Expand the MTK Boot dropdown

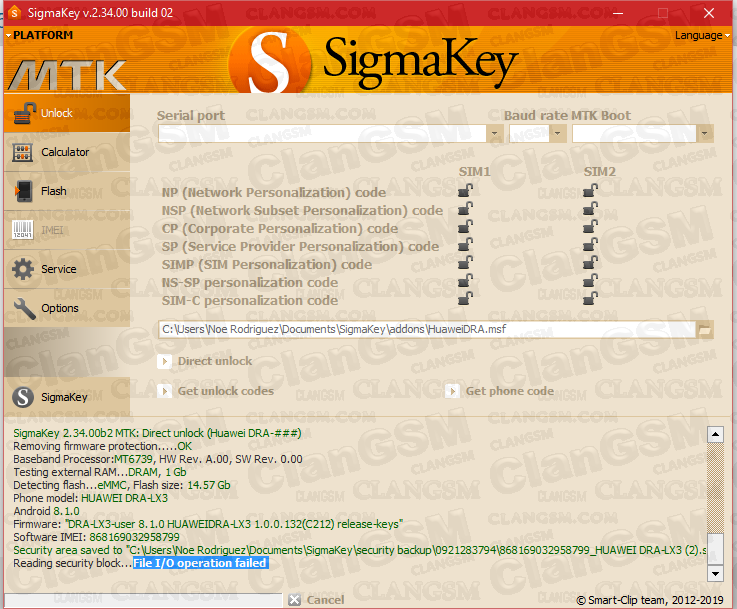pyautogui.click(x=704, y=133)
